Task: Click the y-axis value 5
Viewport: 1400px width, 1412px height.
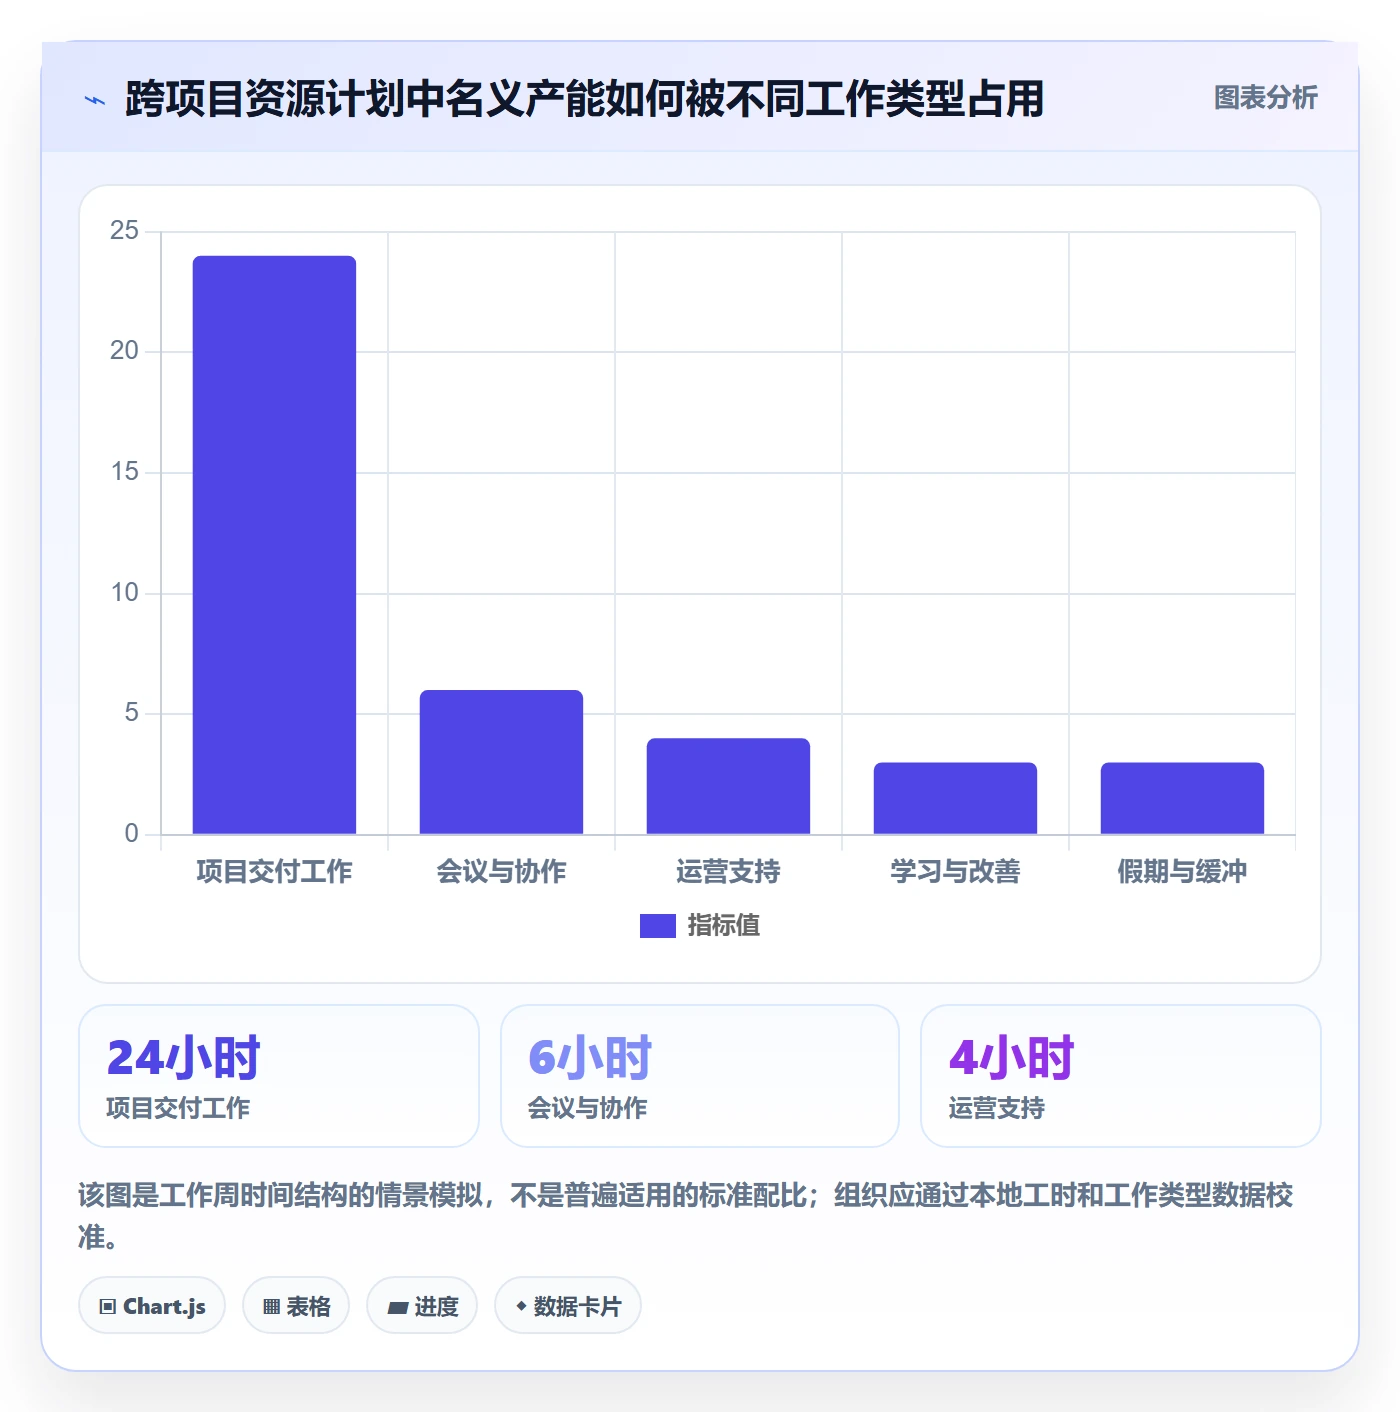Action: tap(131, 713)
